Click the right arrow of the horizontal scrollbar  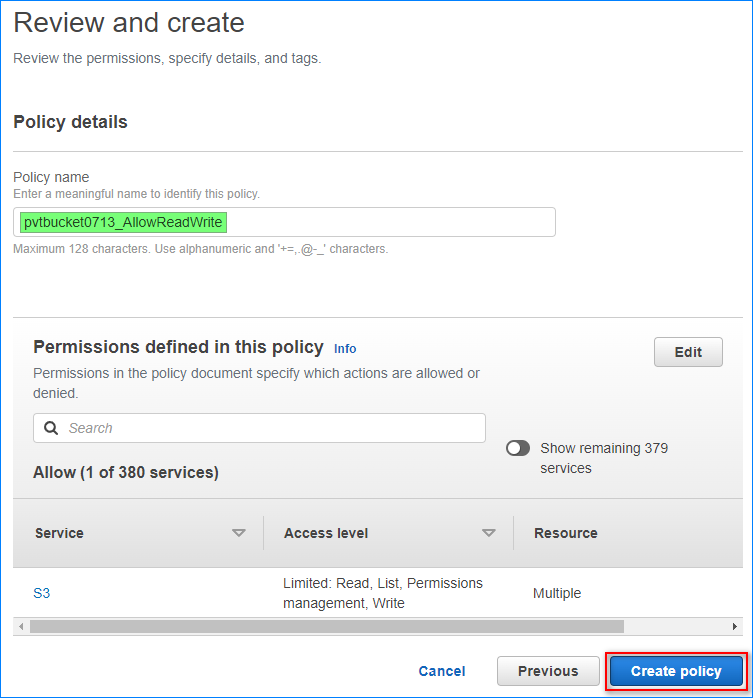(x=736, y=626)
